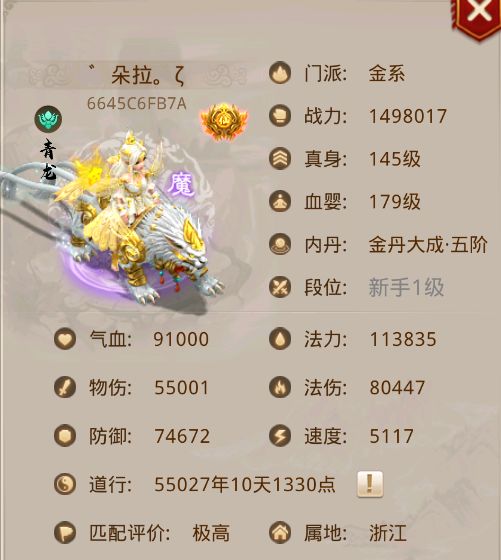Close the character info panel

[478, 14]
